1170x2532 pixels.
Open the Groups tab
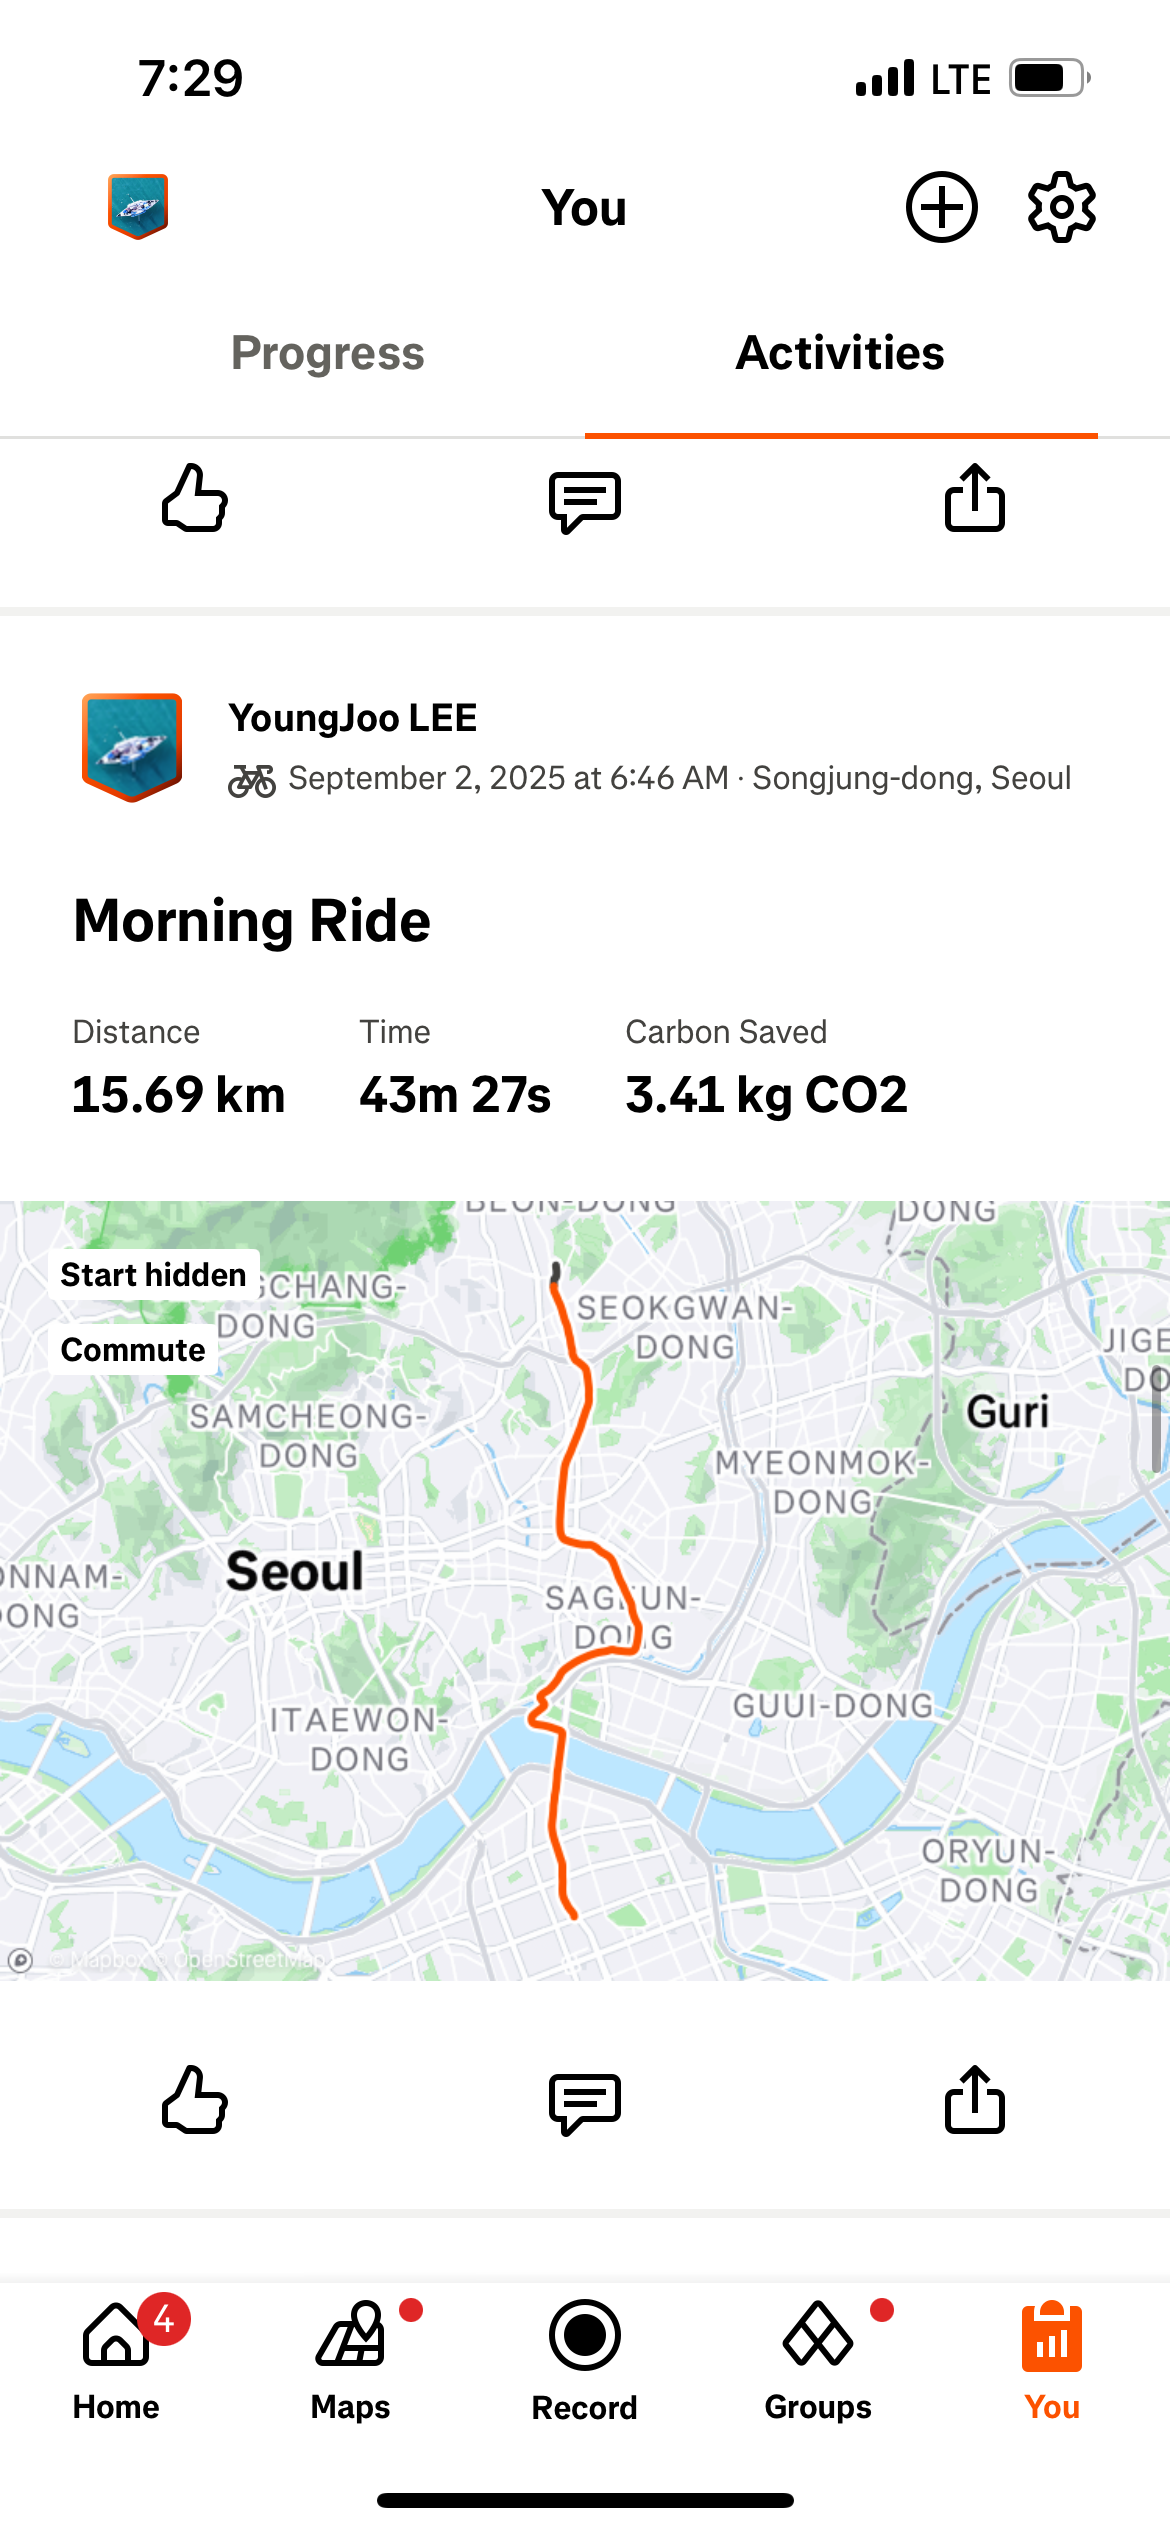pyautogui.click(x=818, y=2358)
